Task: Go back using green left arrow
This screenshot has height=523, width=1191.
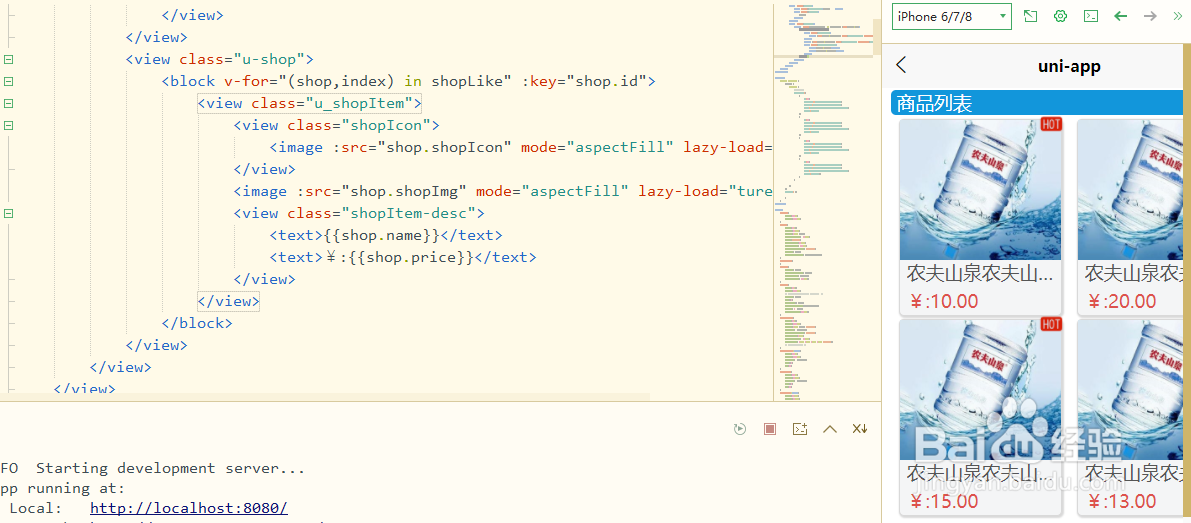Action: [x=1120, y=16]
